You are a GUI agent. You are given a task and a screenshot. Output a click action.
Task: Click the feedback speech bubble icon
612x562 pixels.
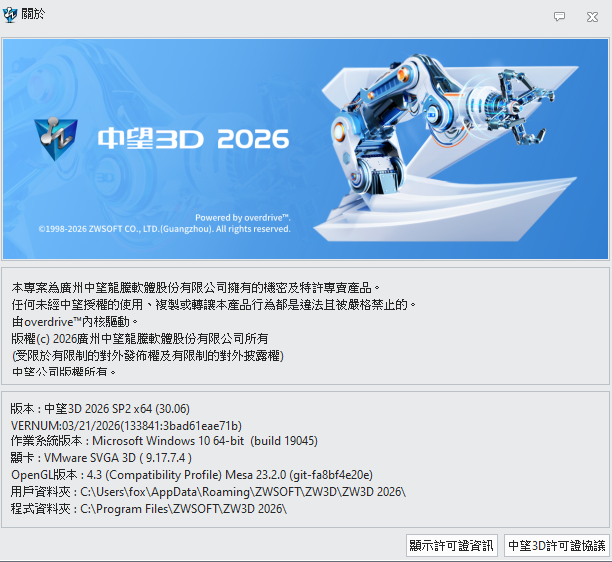coord(559,16)
